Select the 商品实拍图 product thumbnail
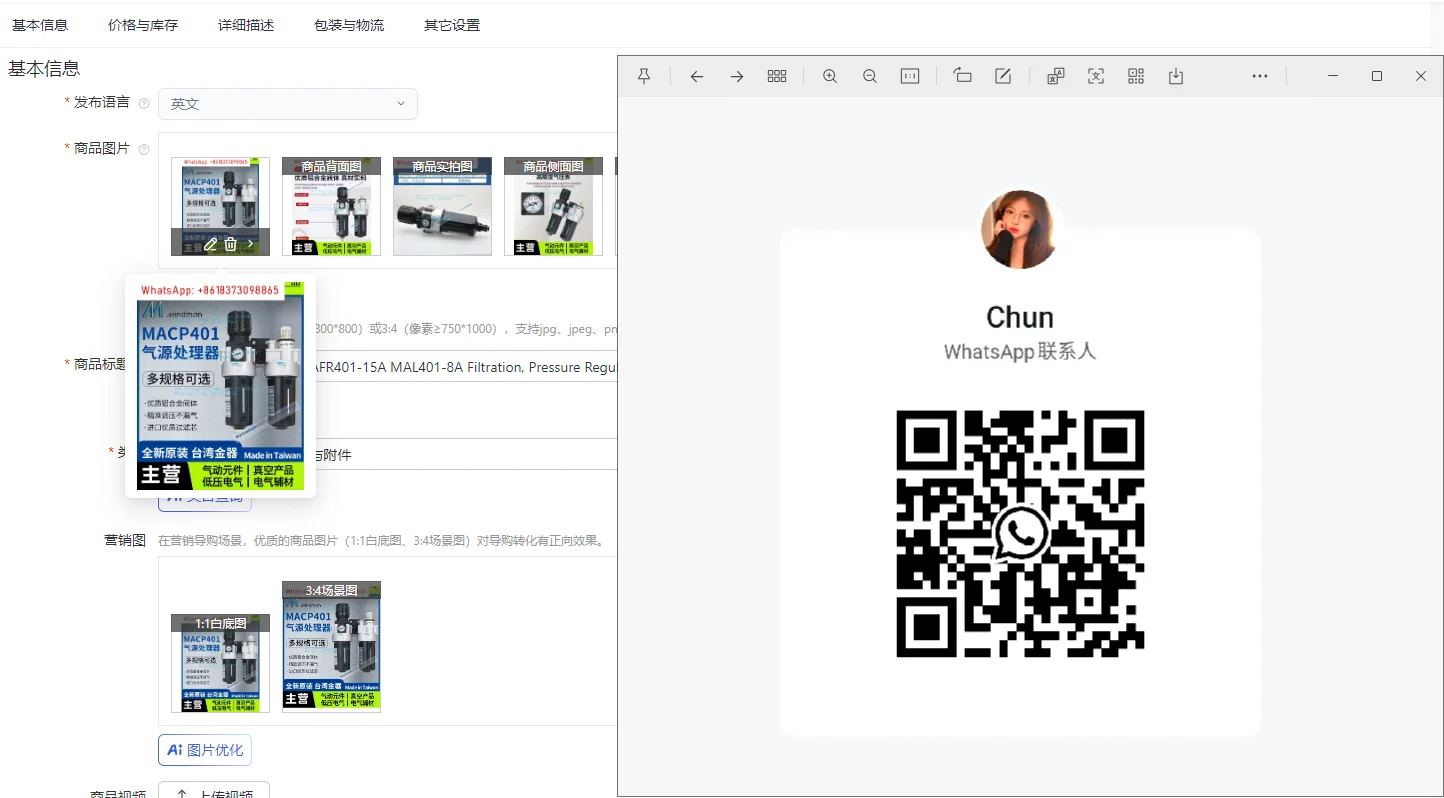The height and width of the screenshot is (798, 1444). (442, 206)
